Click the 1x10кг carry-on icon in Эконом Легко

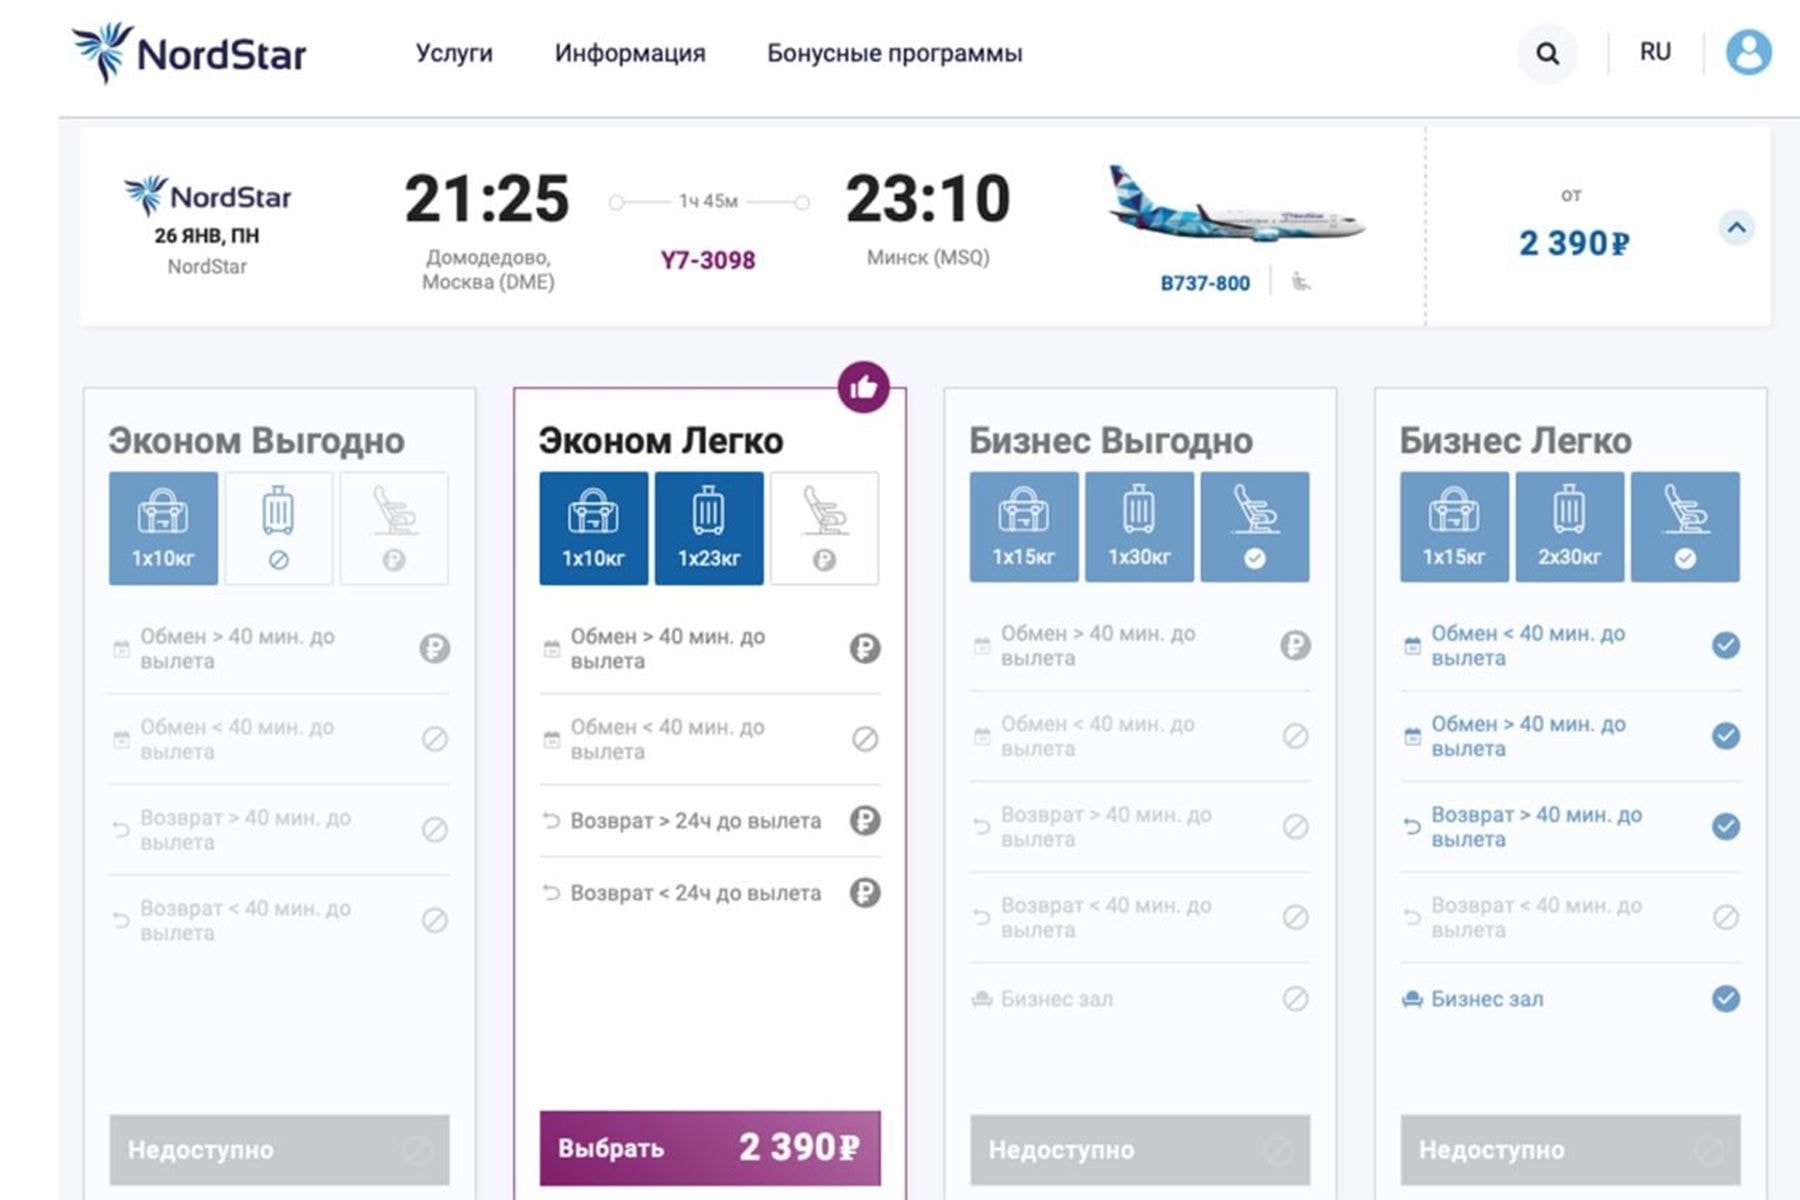pos(593,528)
